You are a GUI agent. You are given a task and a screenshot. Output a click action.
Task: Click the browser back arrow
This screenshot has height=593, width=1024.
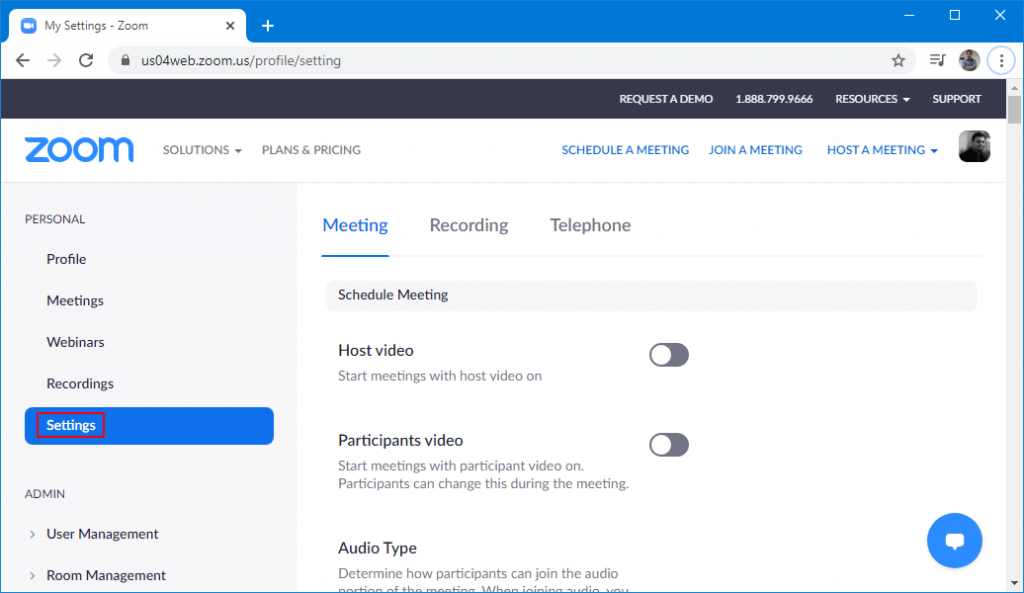pyautogui.click(x=22, y=60)
